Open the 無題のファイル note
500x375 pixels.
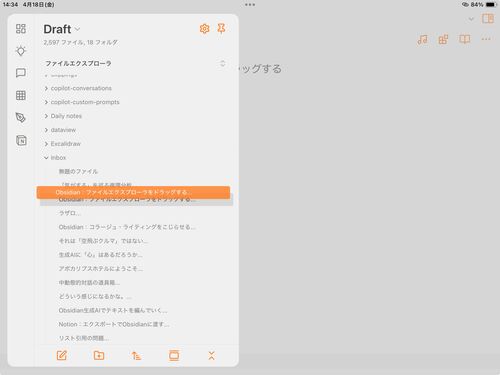[78, 171]
